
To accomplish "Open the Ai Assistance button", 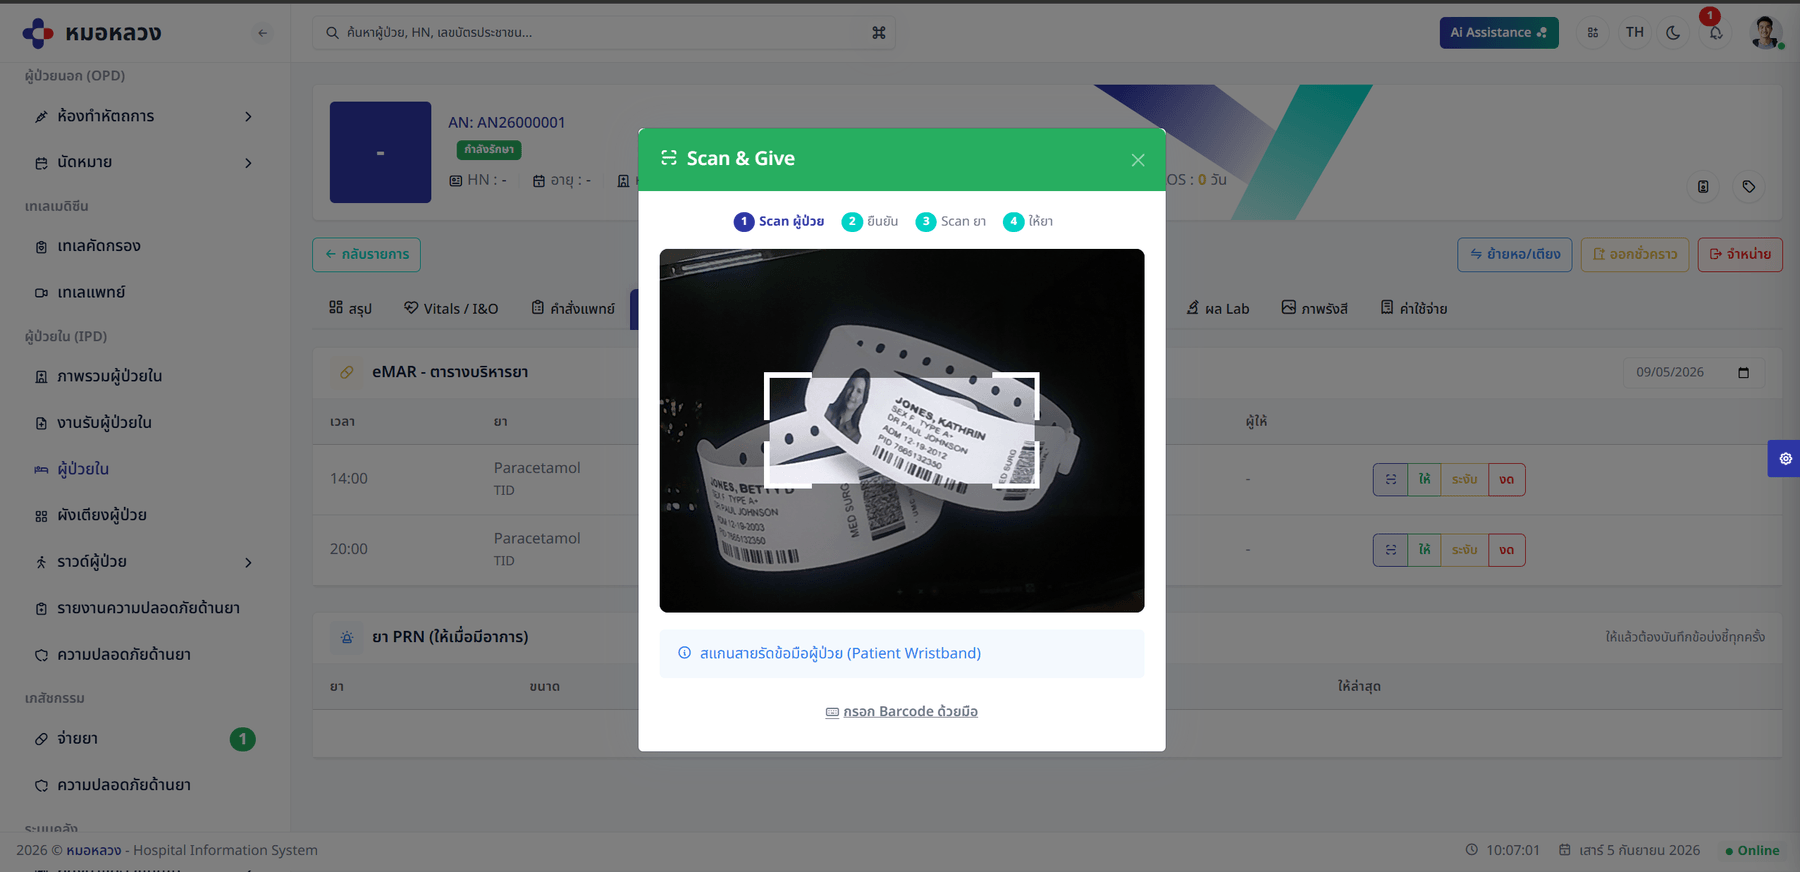I will [1498, 33].
